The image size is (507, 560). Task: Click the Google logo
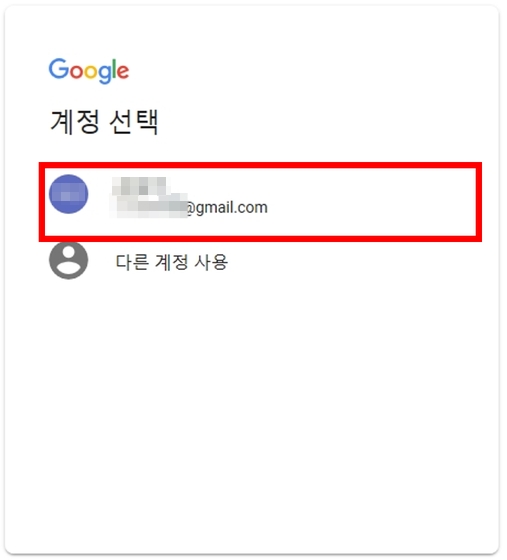(89, 71)
